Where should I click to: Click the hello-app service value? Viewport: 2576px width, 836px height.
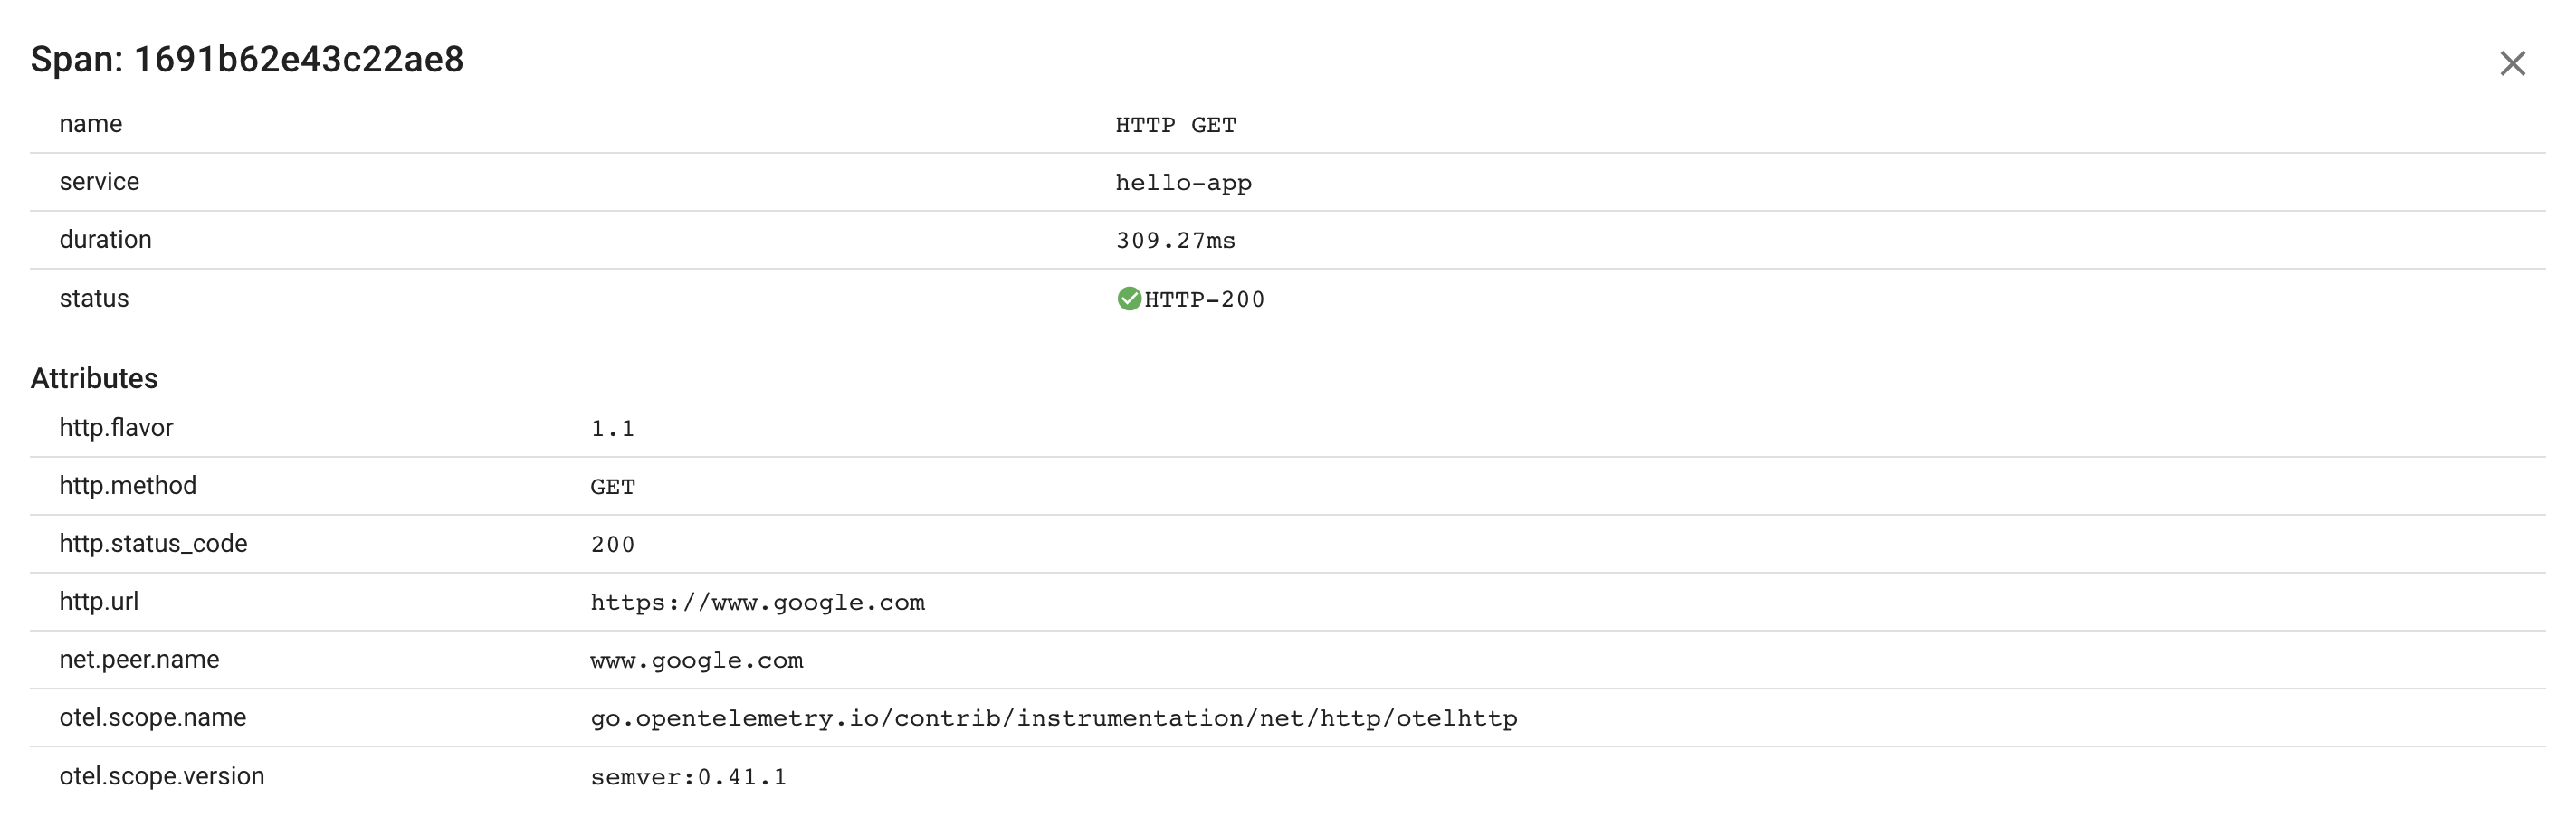point(1184,183)
